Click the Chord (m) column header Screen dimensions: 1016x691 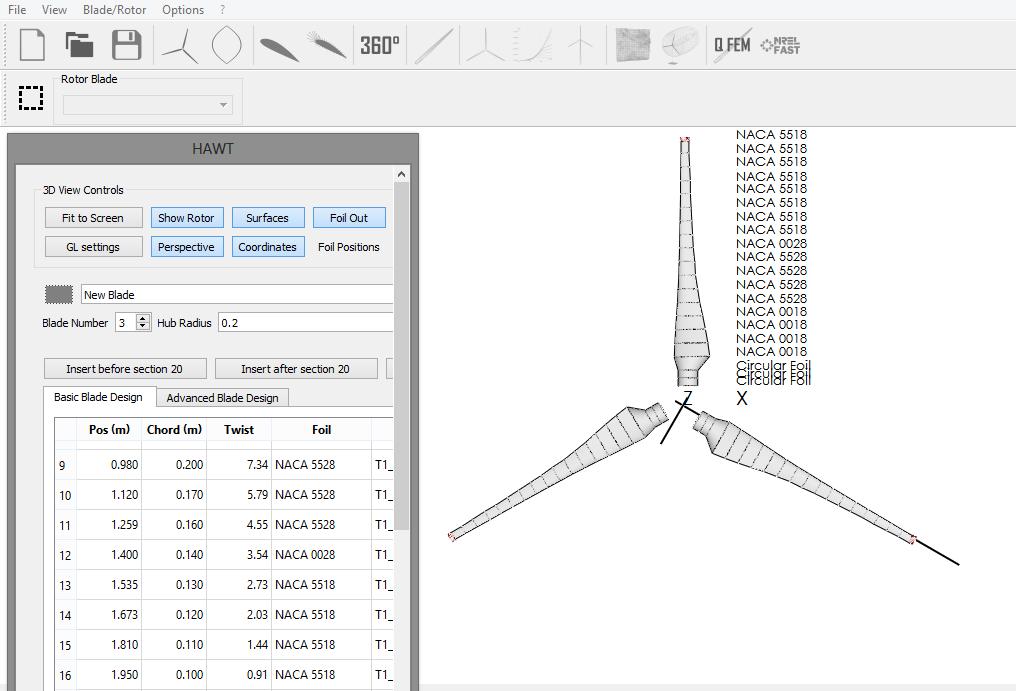[x=174, y=430]
